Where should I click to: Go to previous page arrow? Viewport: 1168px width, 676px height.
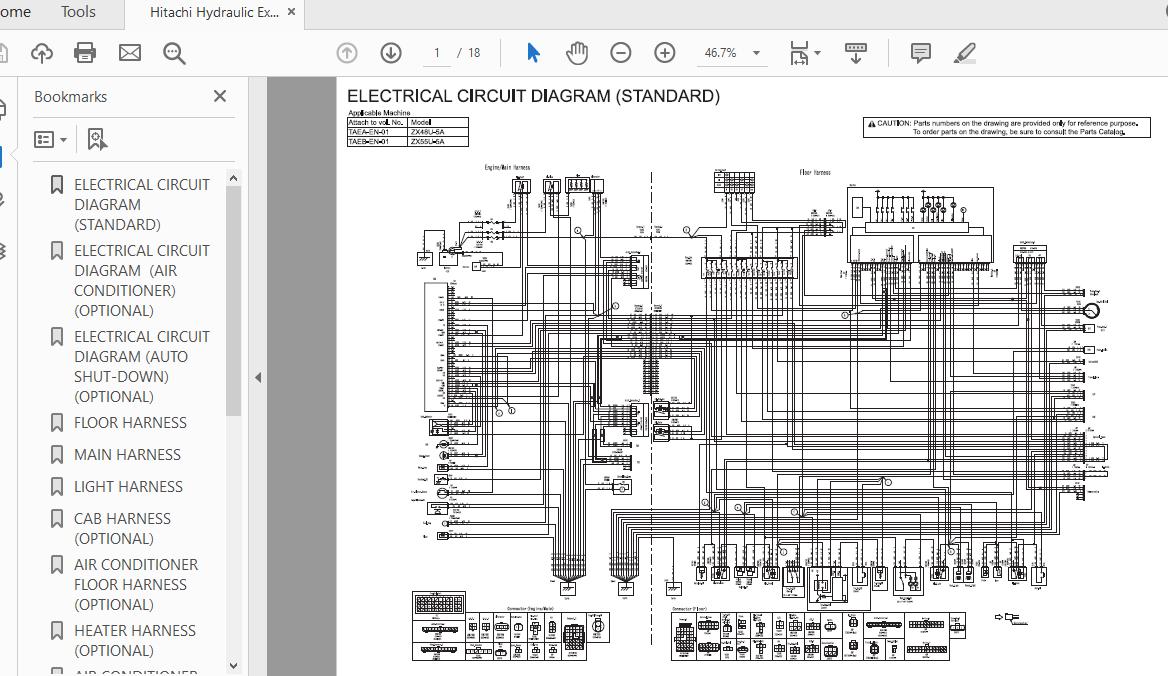coord(347,53)
